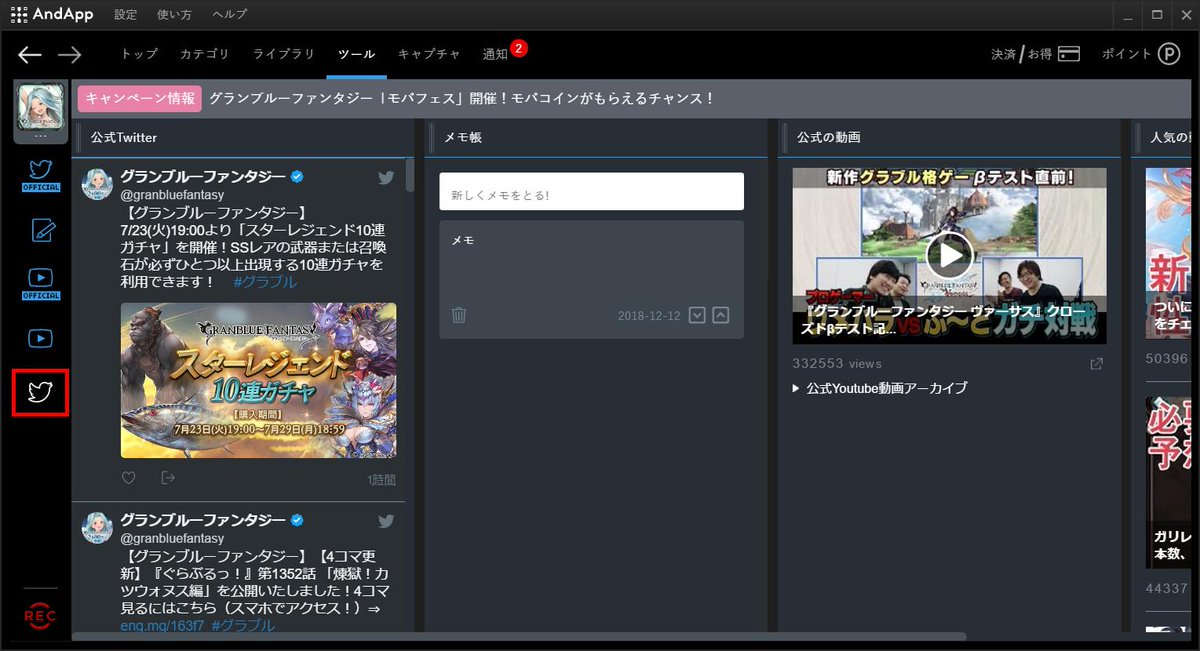The image size is (1200, 651).
Task: Play the official Granblue video
Action: coord(949,256)
